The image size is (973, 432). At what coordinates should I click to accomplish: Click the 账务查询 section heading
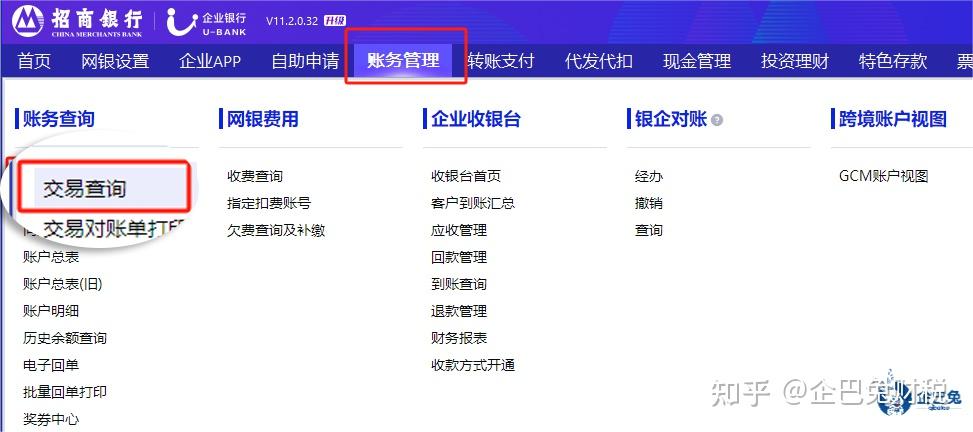point(58,119)
